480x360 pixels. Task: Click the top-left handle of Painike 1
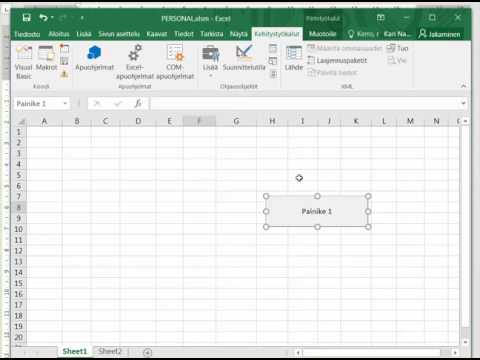point(266,196)
